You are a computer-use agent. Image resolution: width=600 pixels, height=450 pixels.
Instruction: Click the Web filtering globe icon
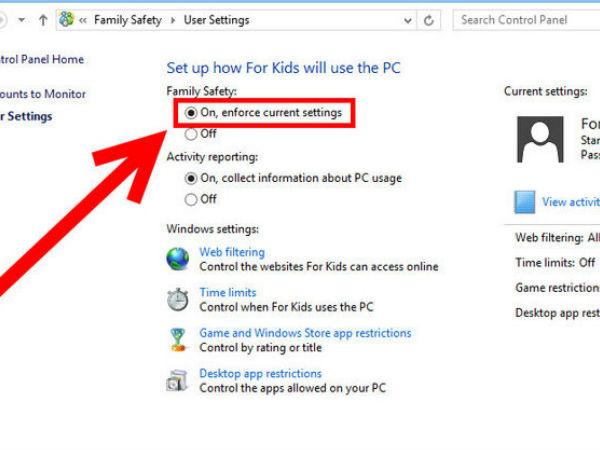pyautogui.click(x=178, y=260)
